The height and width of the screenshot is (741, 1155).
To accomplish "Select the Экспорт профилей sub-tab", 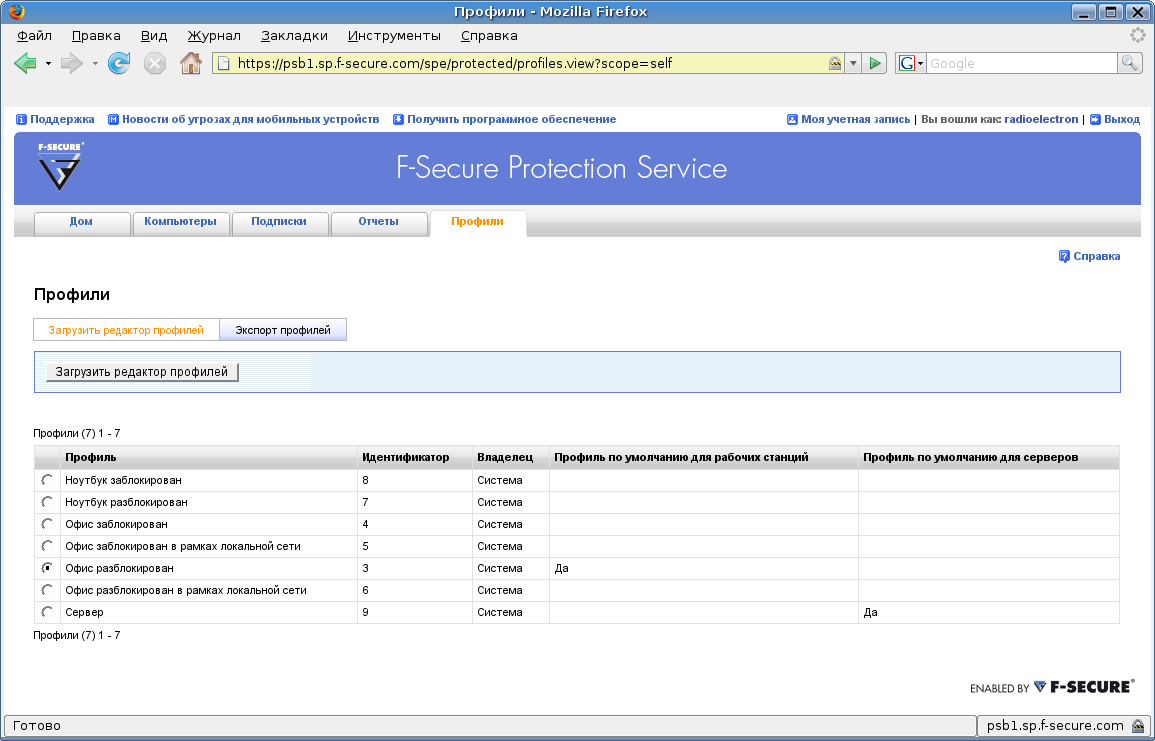I will click(x=283, y=330).
